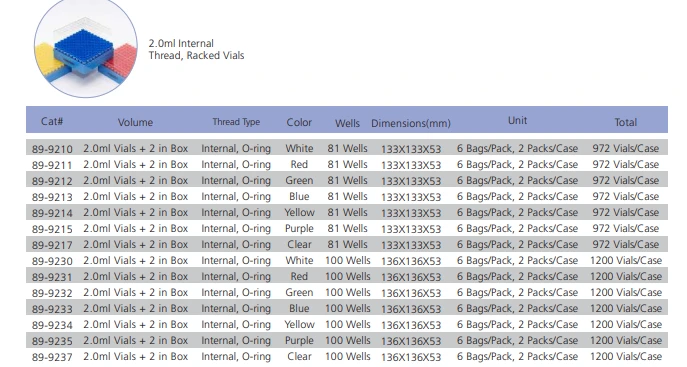The width and height of the screenshot is (687, 367).
Task: Click the Blue color cell in row 89-9233
Action: click(x=299, y=308)
